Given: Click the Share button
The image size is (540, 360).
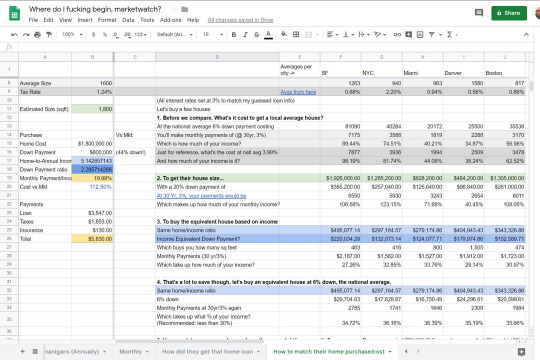Looking at the screenshot, I should [x=509, y=13].
